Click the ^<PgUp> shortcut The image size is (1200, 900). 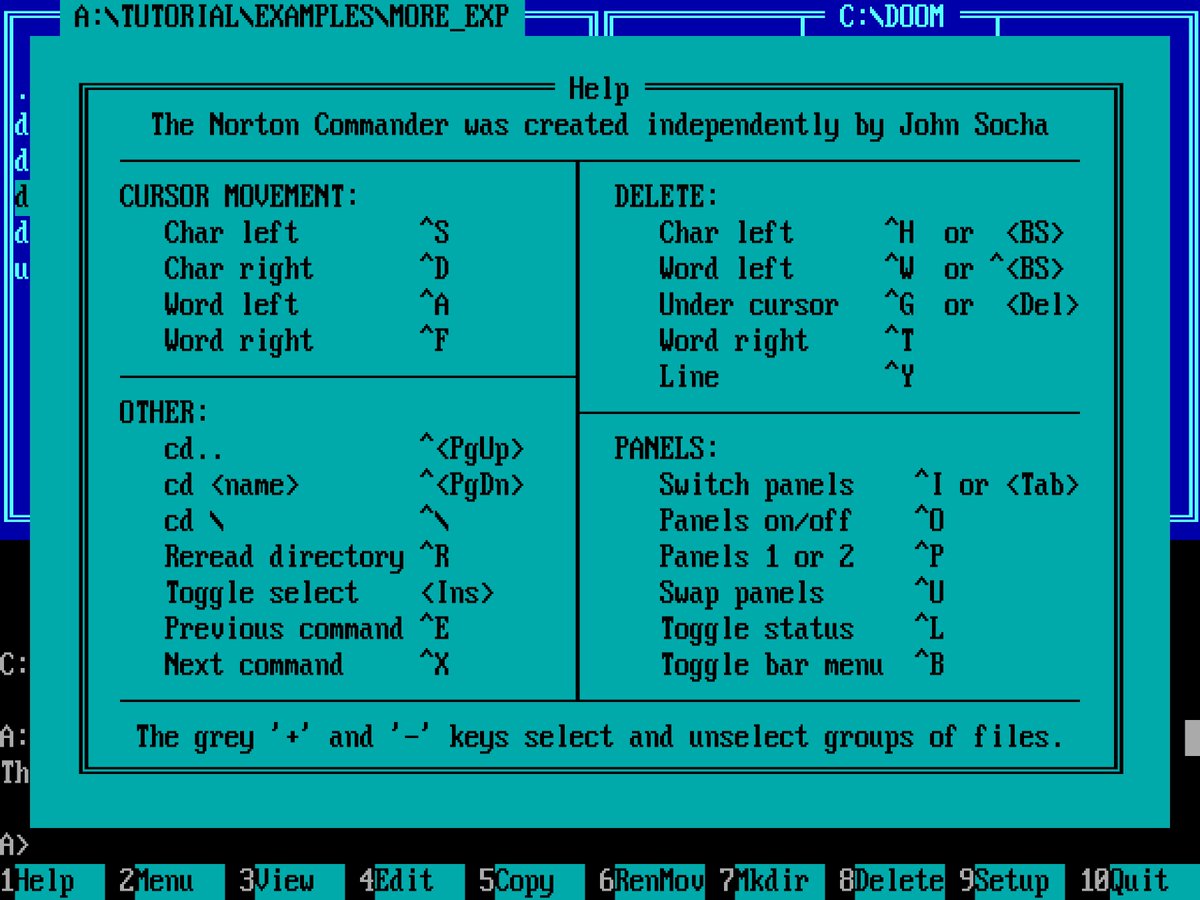point(472,449)
